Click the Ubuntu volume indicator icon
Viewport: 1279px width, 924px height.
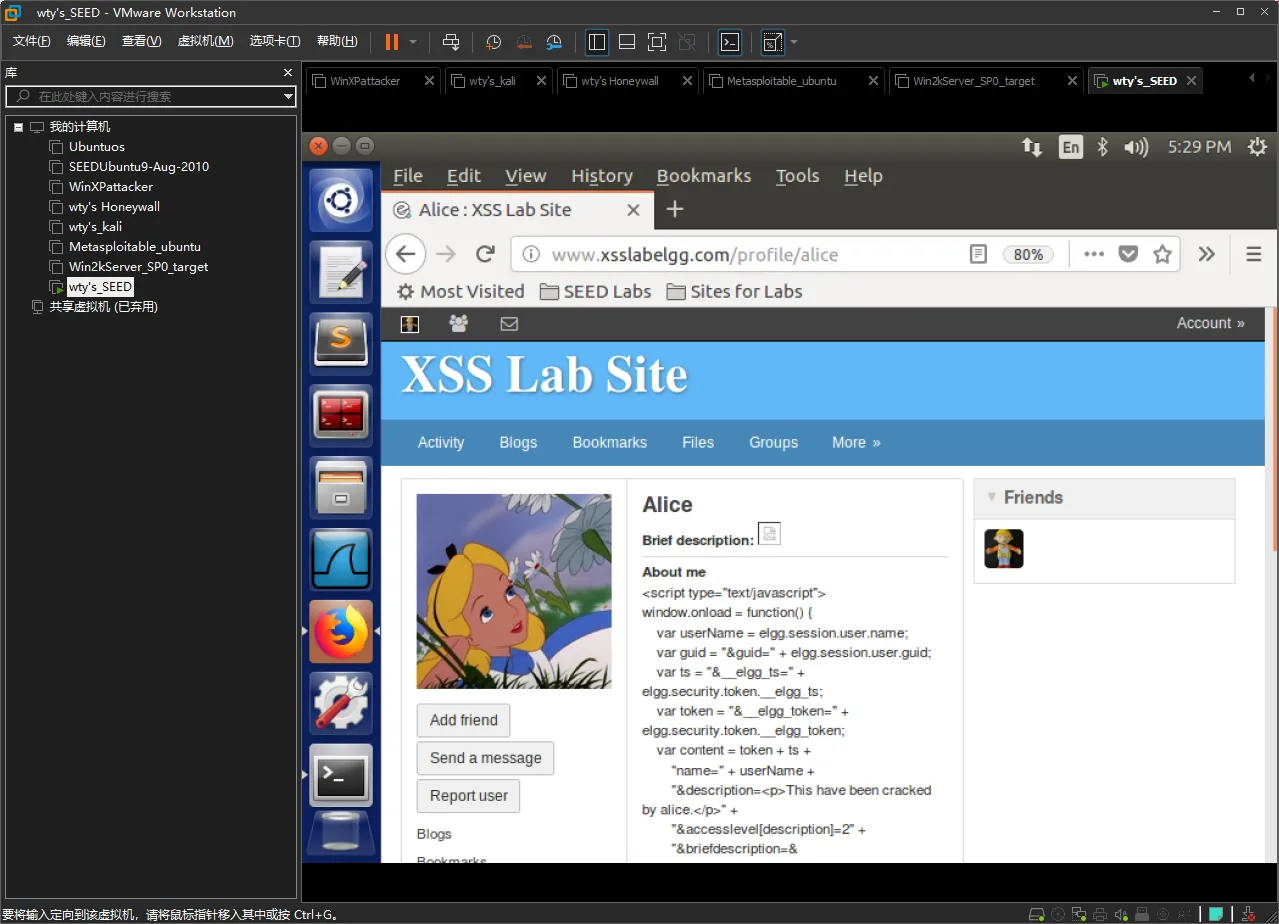(1136, 147)
